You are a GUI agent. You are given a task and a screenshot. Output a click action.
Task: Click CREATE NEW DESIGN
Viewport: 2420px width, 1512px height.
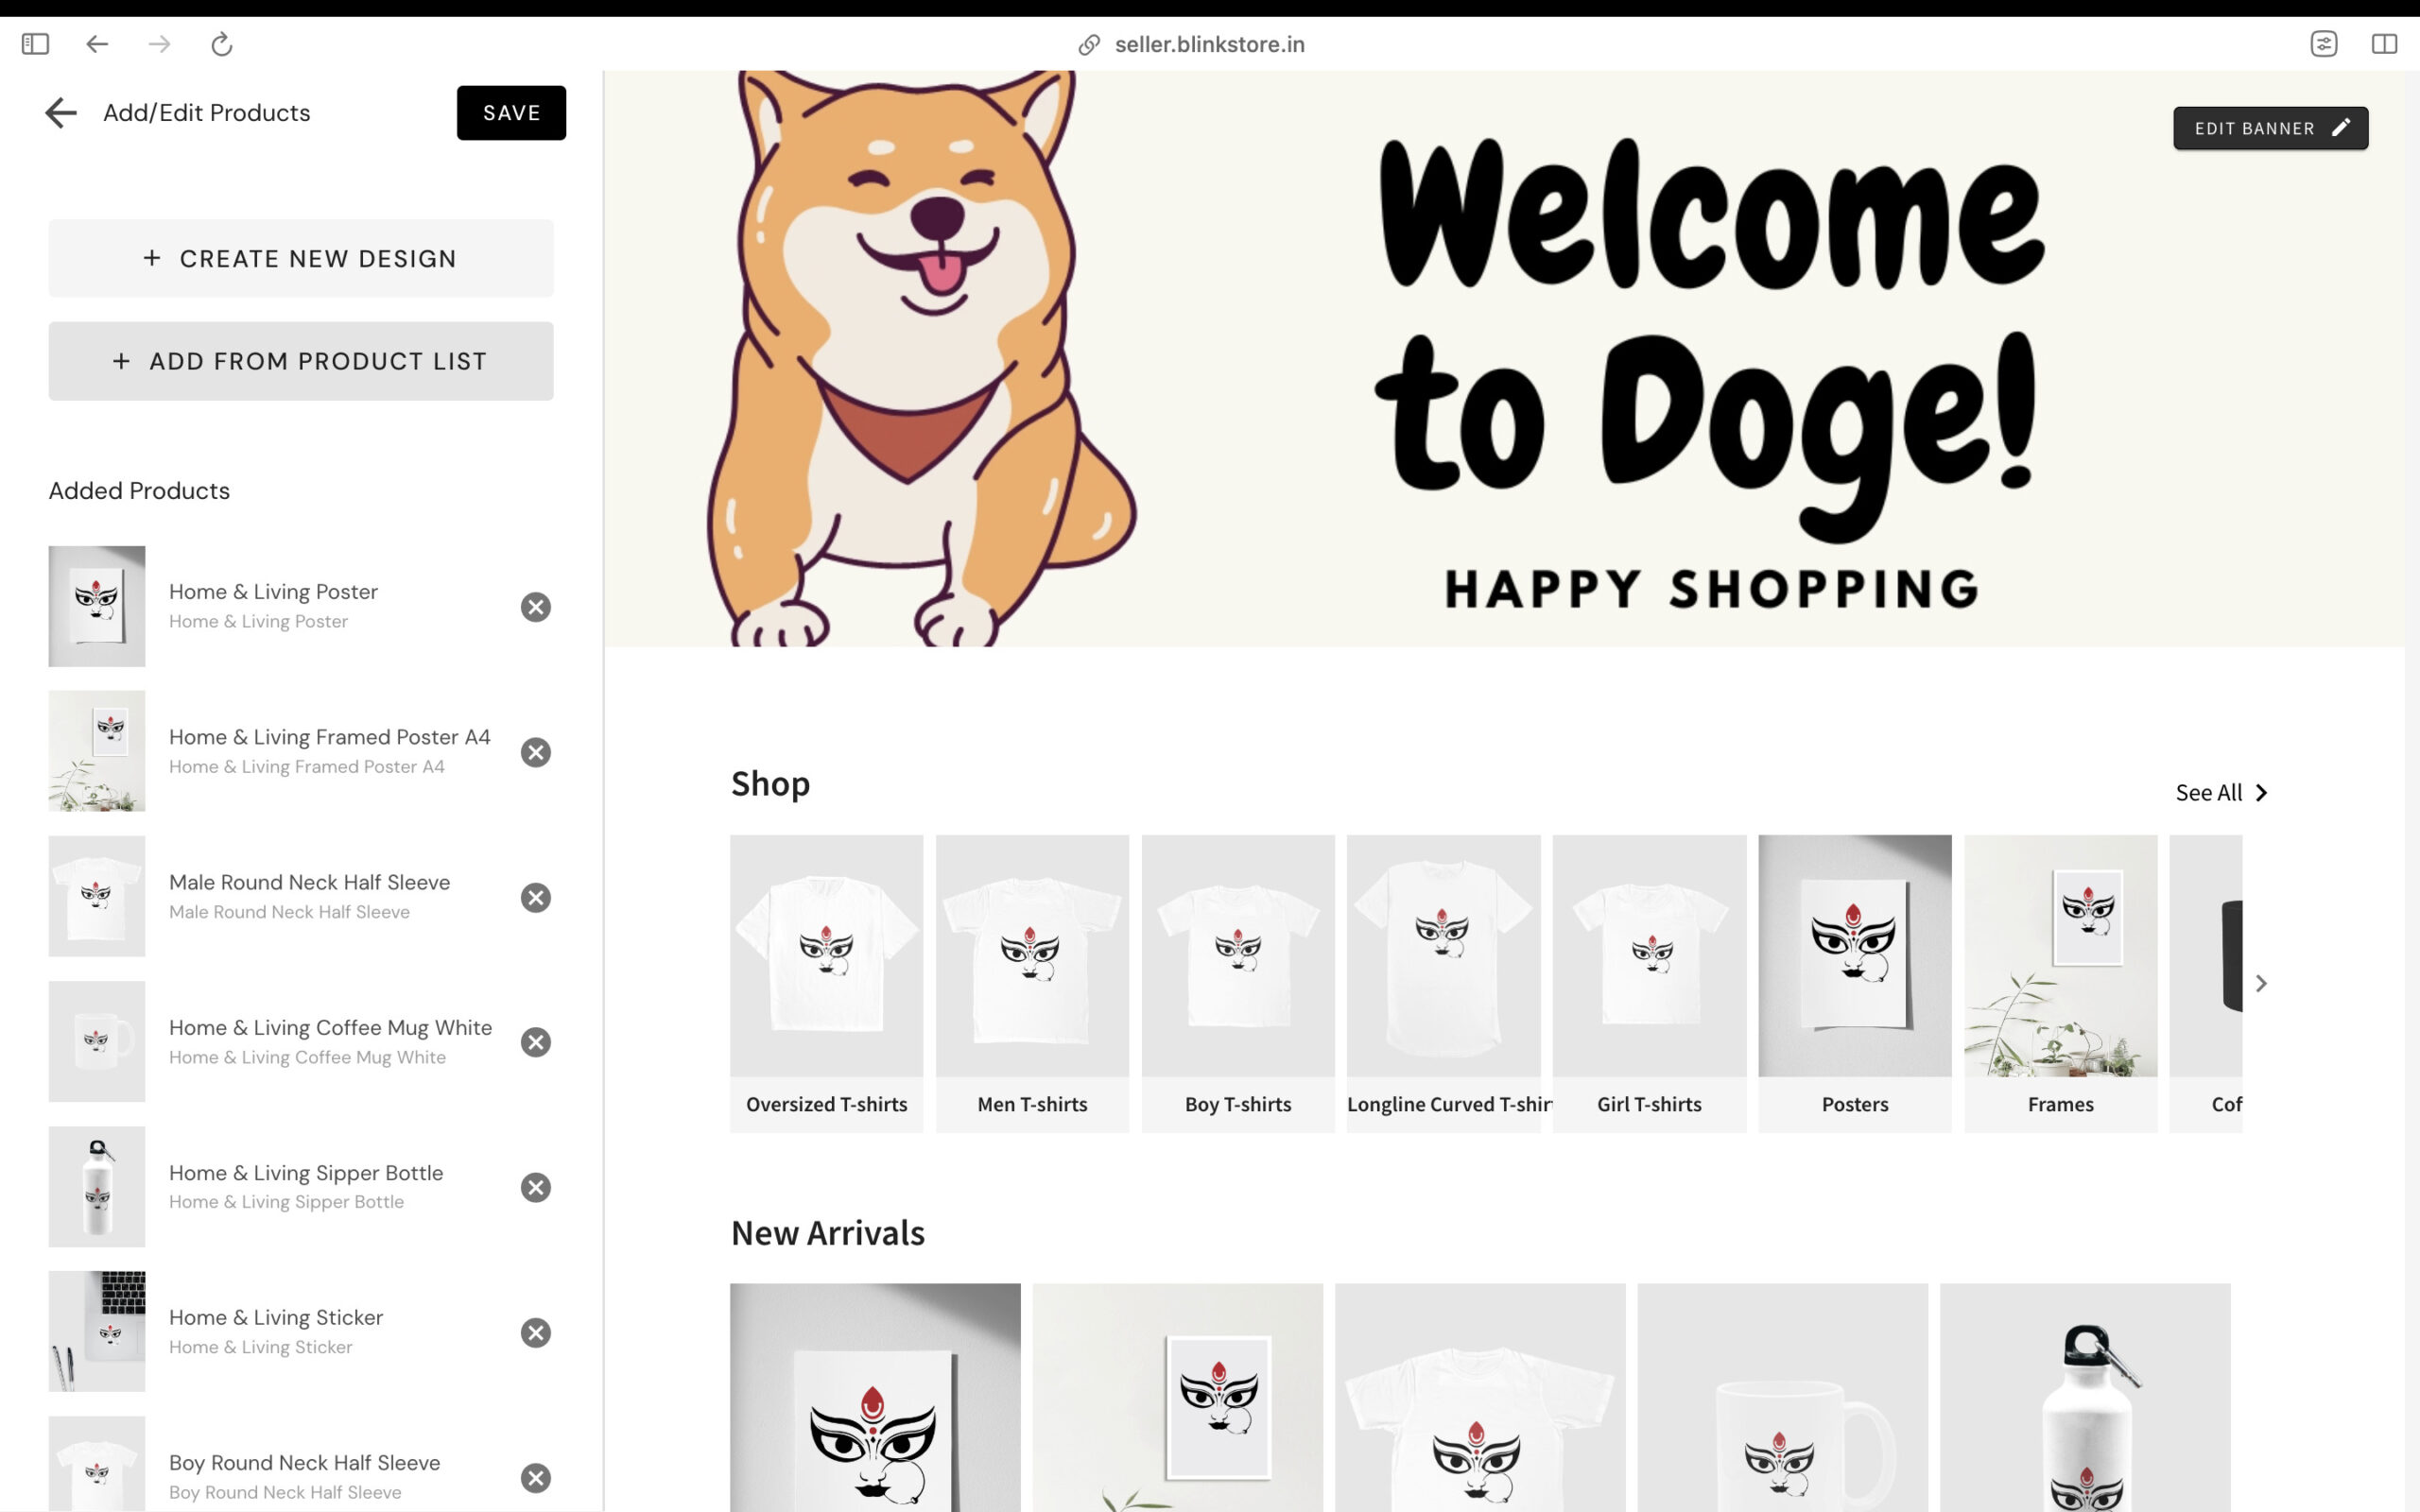[301, 258]
